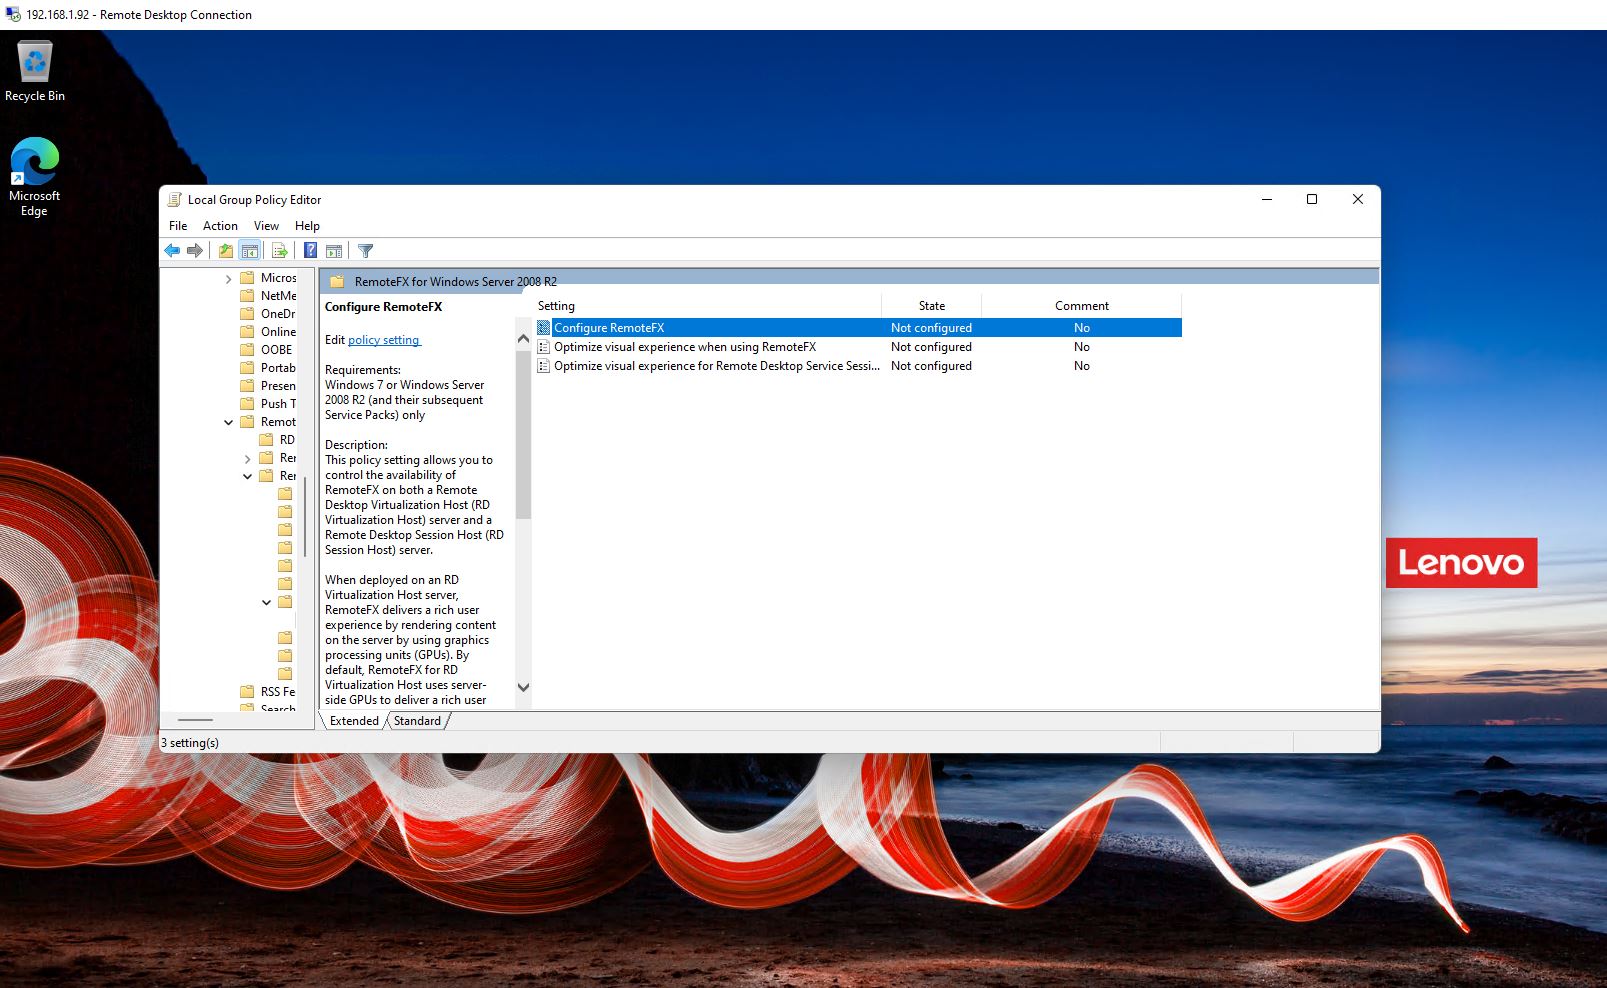This screenshot has height=988, width=1607.
Task: Open Help via the question mark icon
Action: point(311,251)
